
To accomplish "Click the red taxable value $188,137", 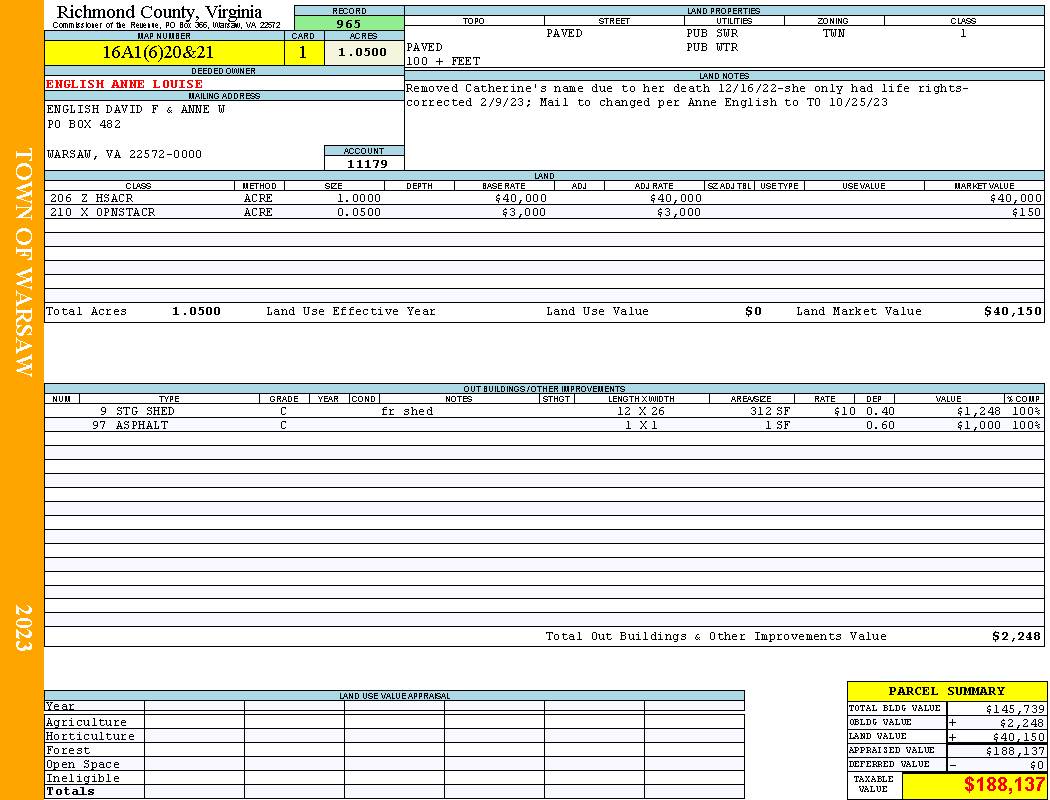I will click(x=1003, y=785).
